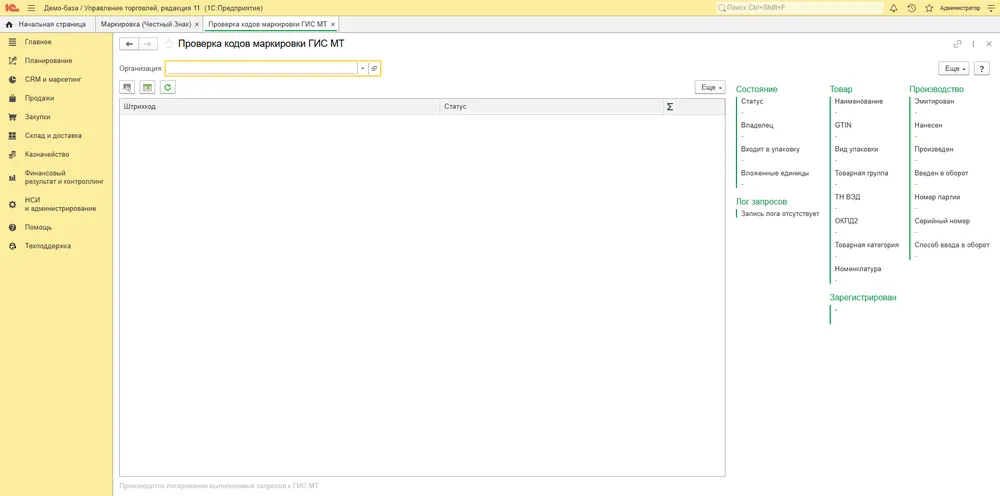The image size is (1000, 496).
Task: Click the Лог запросов heading
Action: click(x=761, y=201)
